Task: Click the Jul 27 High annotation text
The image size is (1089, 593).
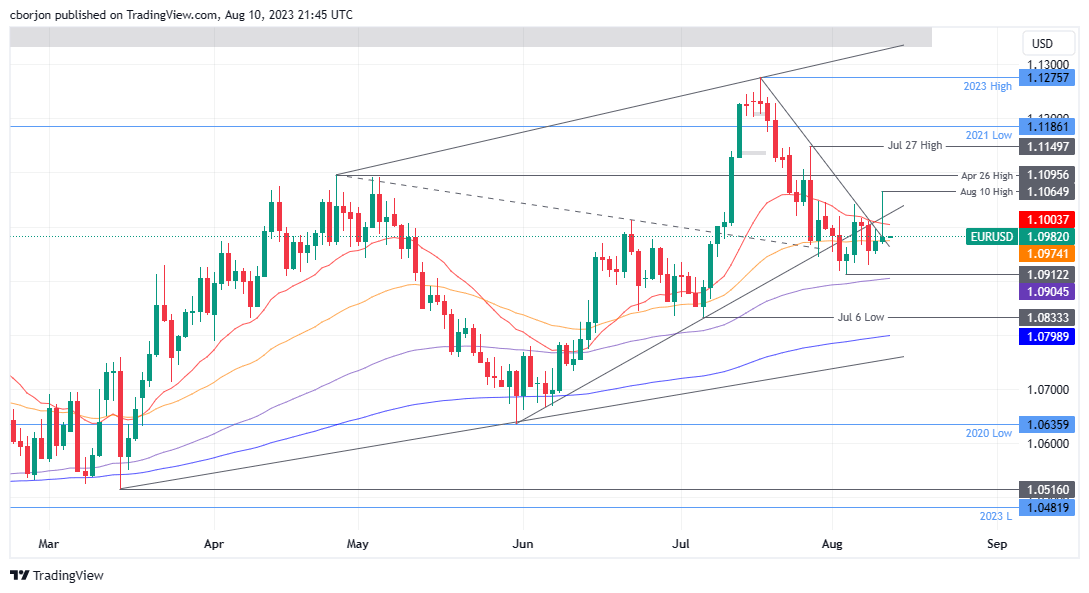Action: 913,145
